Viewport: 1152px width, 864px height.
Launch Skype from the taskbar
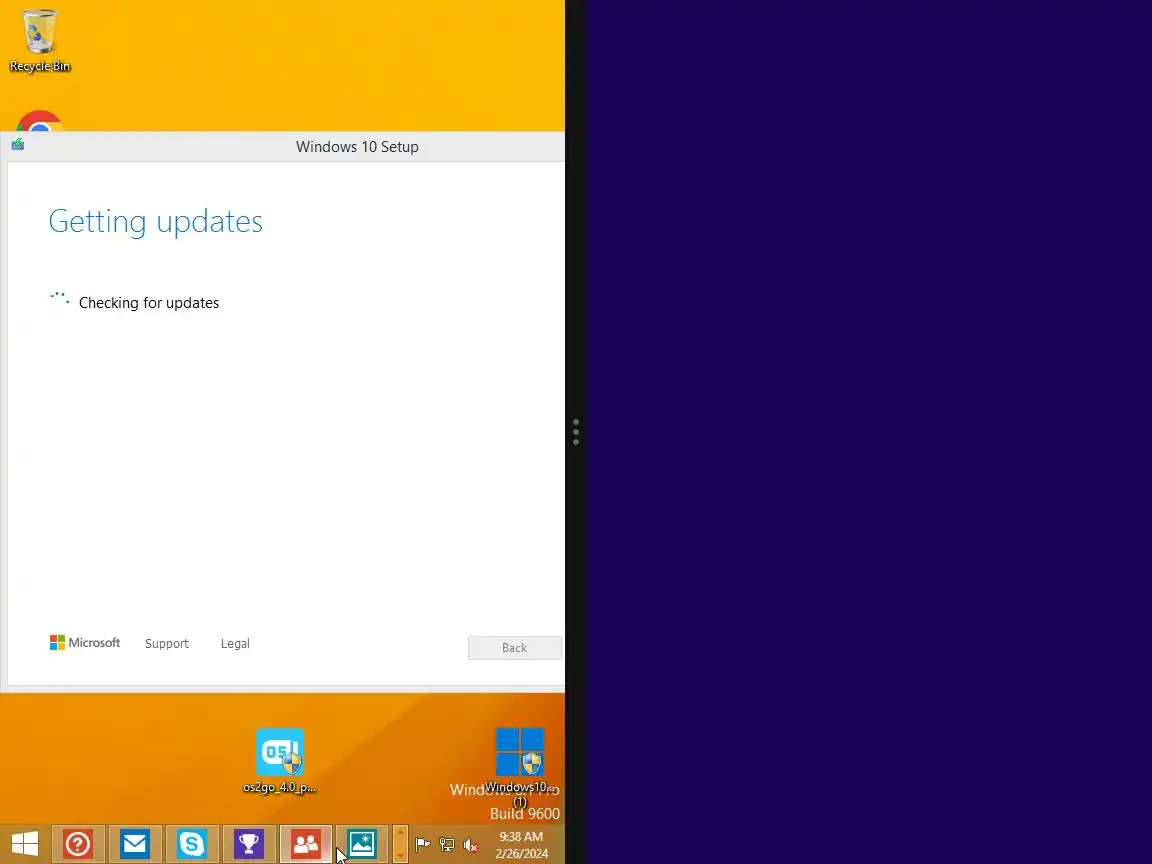click(x=192, y=844)
